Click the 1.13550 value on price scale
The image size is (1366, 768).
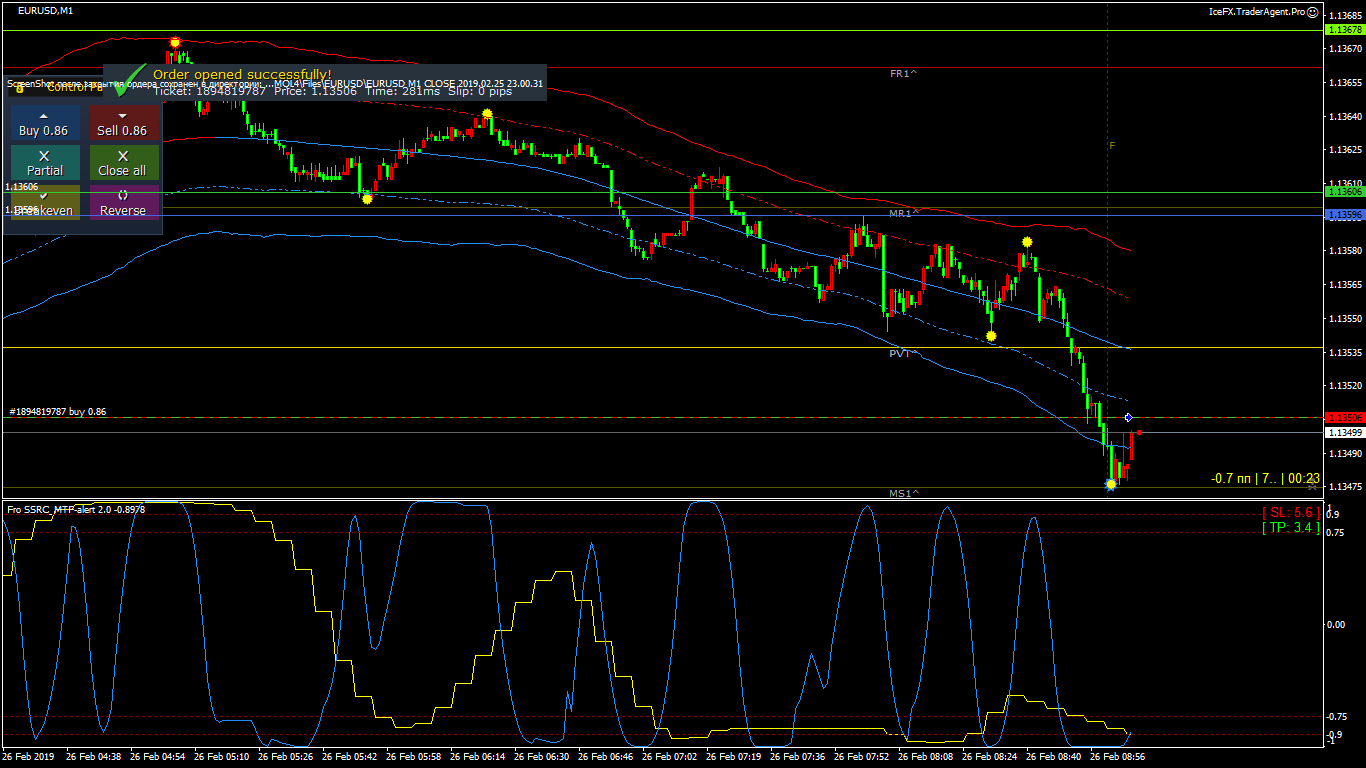[1346, 318]
